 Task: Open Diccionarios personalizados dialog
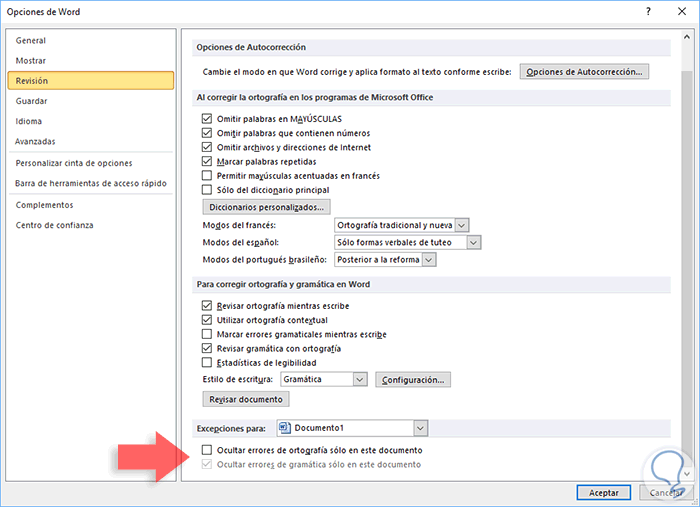click(267, 207)
